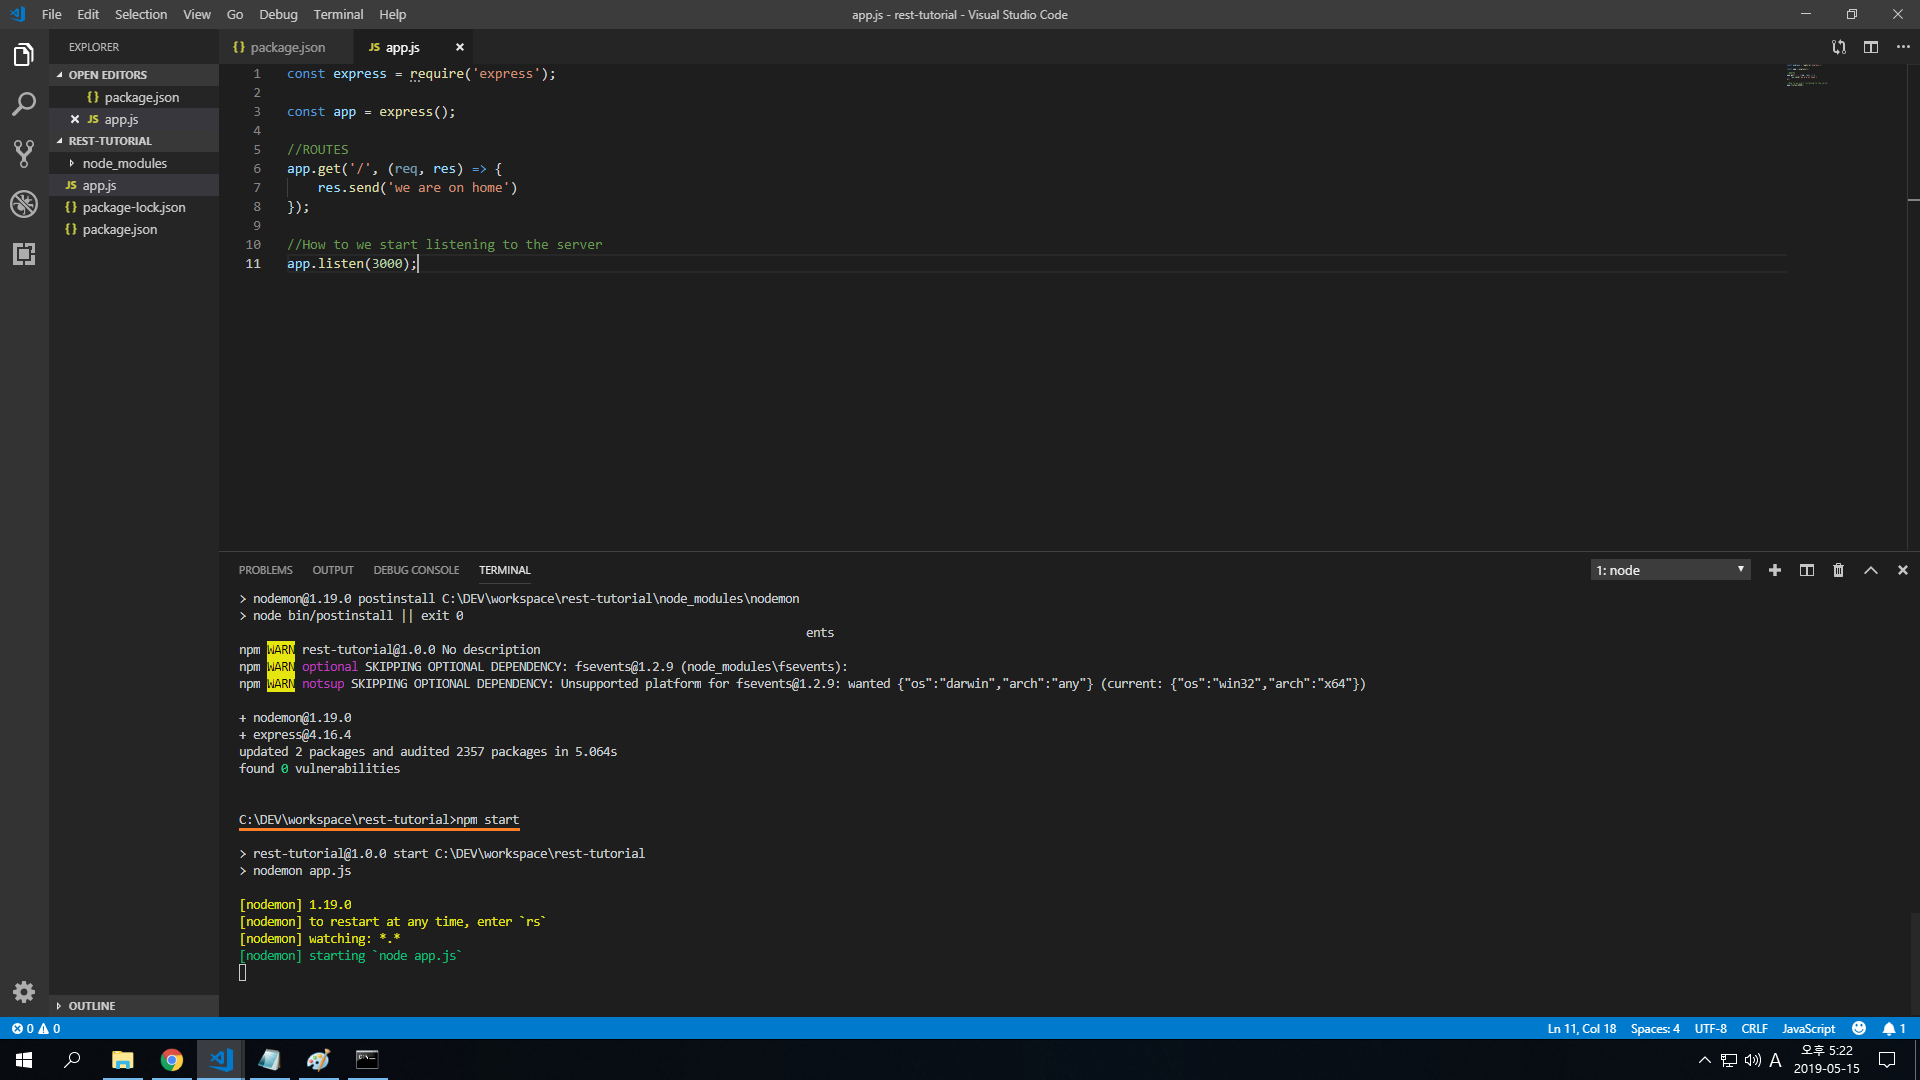Select app.js in the file tree
The width and height of the screenshot is (1920, 1080).
coord(134,185)
